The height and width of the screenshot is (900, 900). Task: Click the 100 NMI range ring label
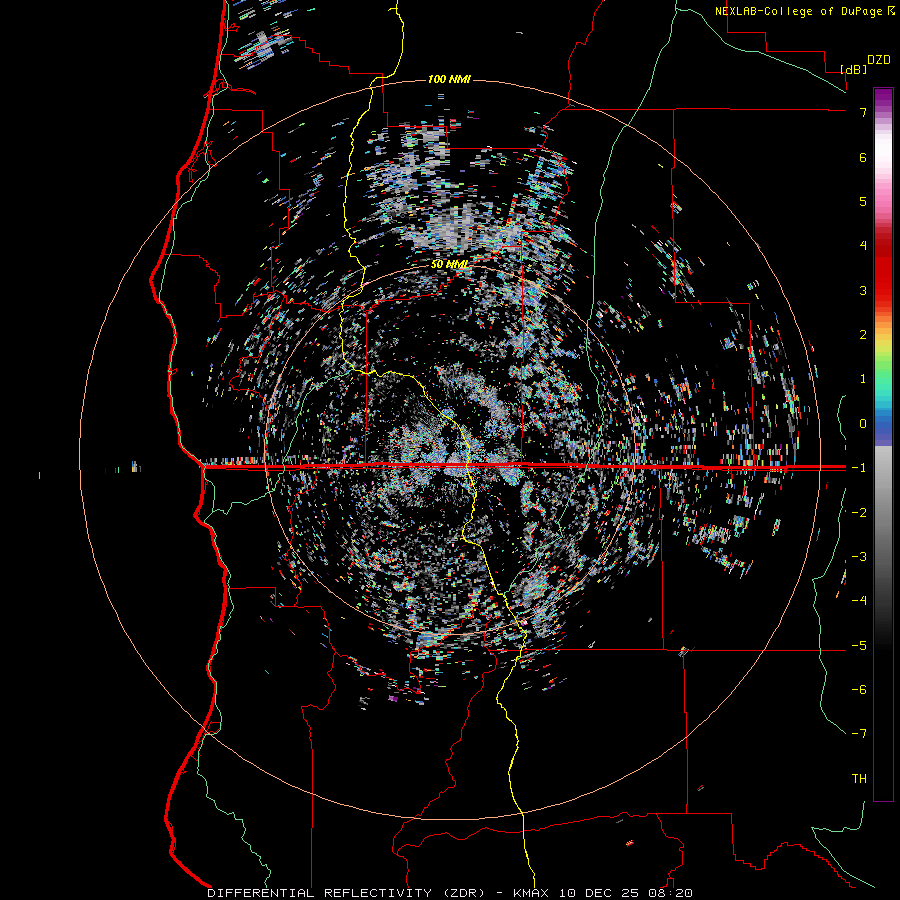449,79
